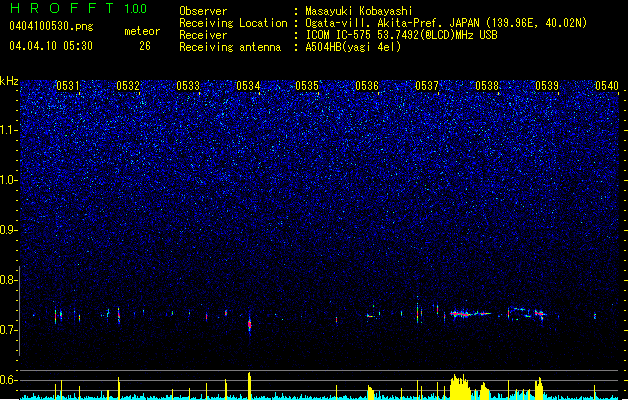Click the Receiving antenna label
The width and height of the screenshot is (629, 400).
coord(230,47)
